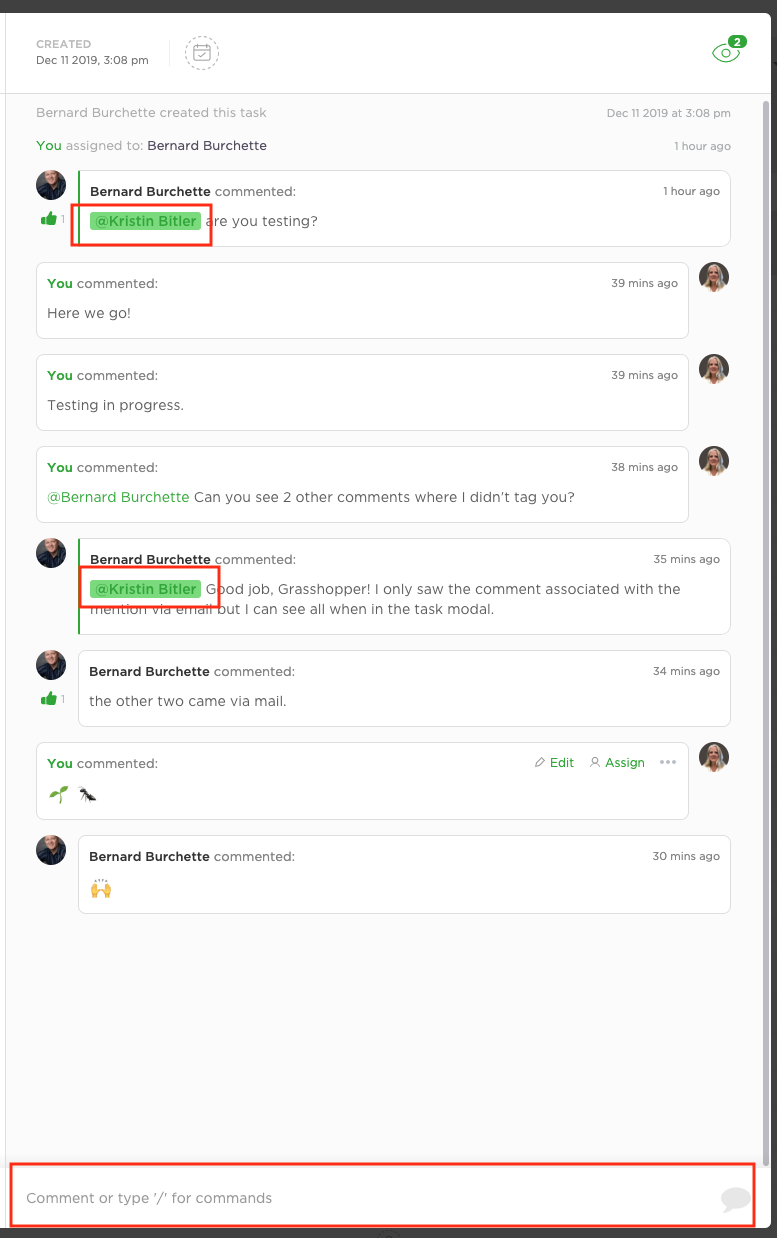The width and height of the screenshot is (777, 1238).
Task: Click the "38 mins ago" timestamp
Action: pos(644,467)
